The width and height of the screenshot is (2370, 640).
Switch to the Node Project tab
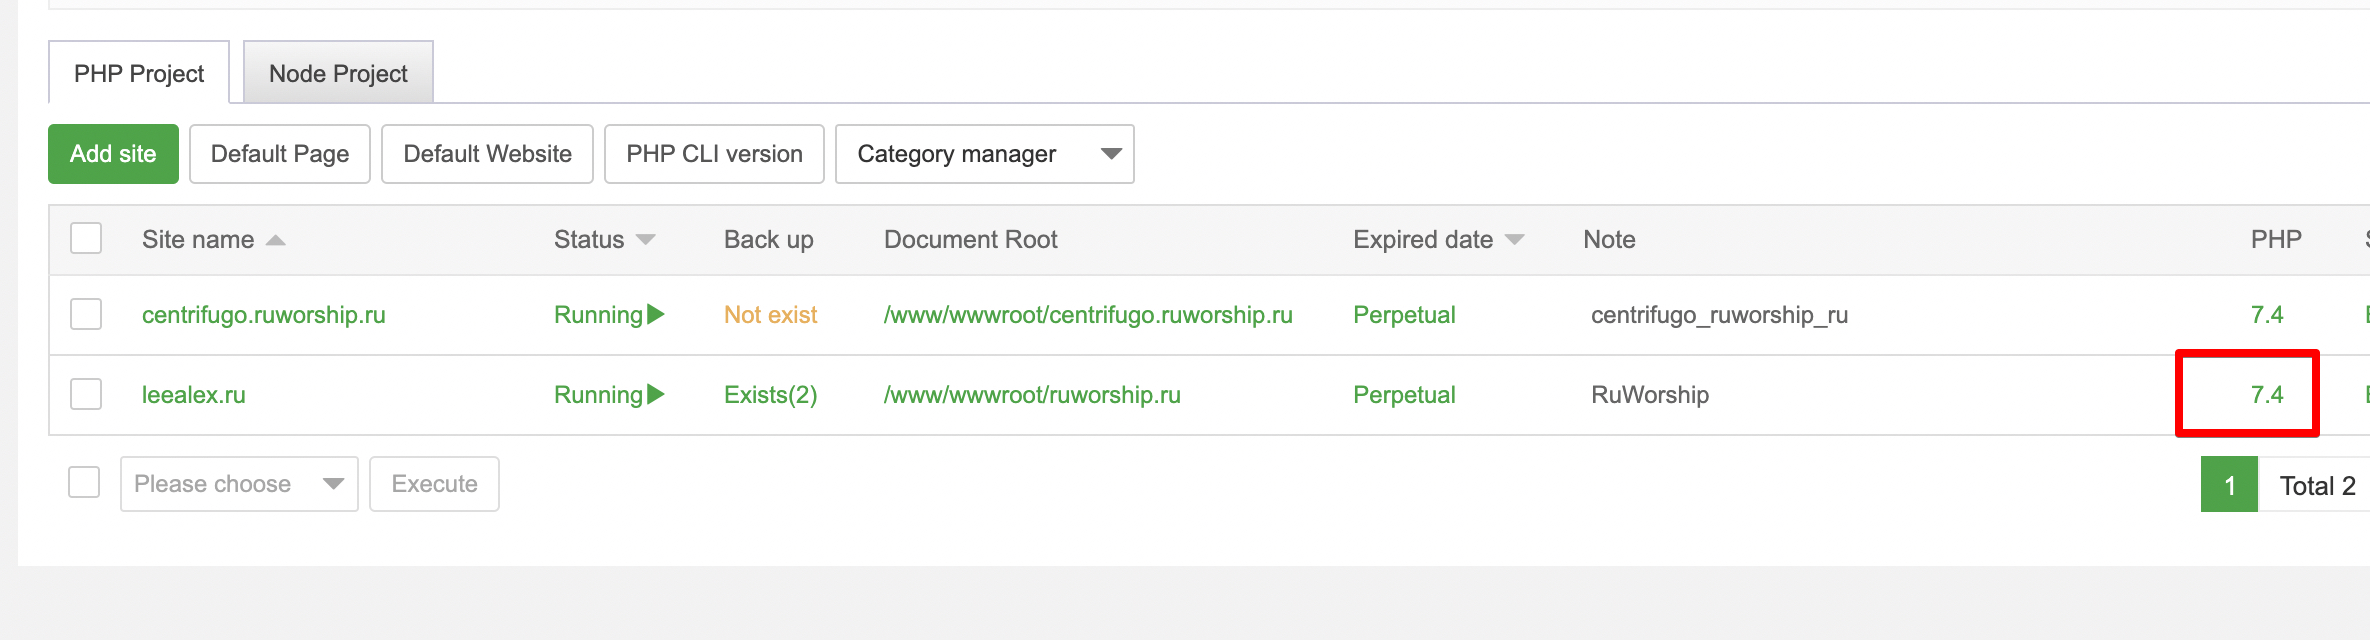[x=338, y=73]
